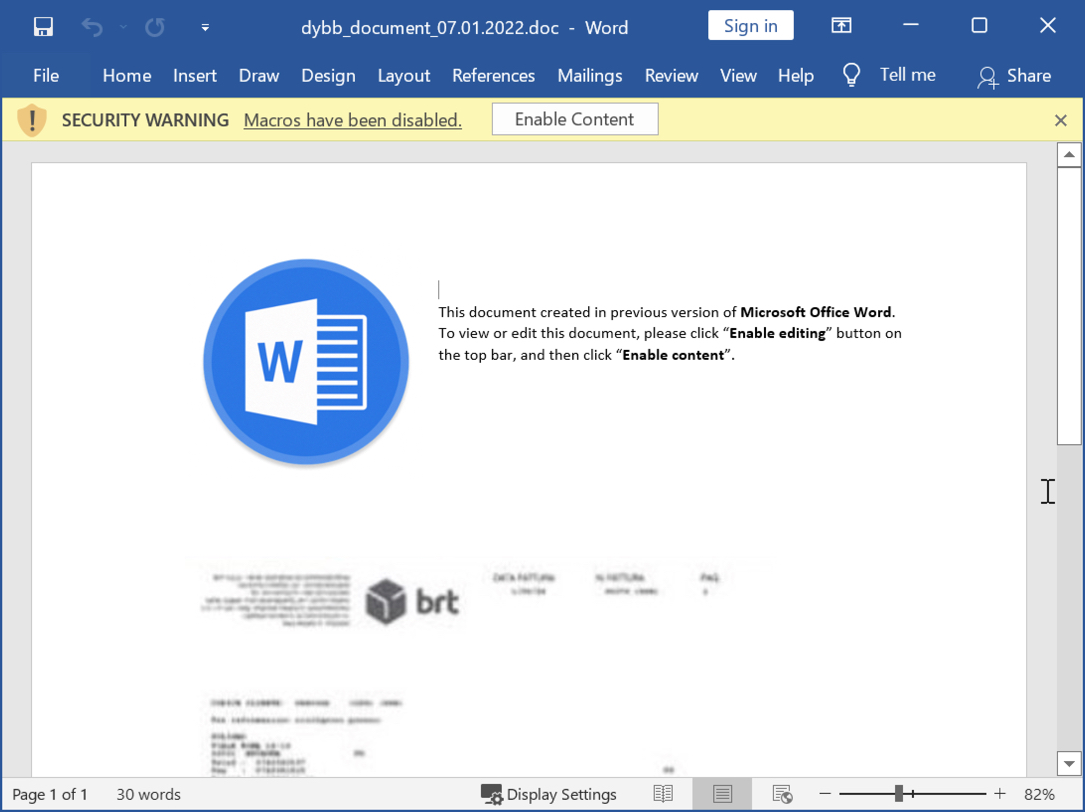
Task: Click the Enable Content button
Action: coord(574,119)
